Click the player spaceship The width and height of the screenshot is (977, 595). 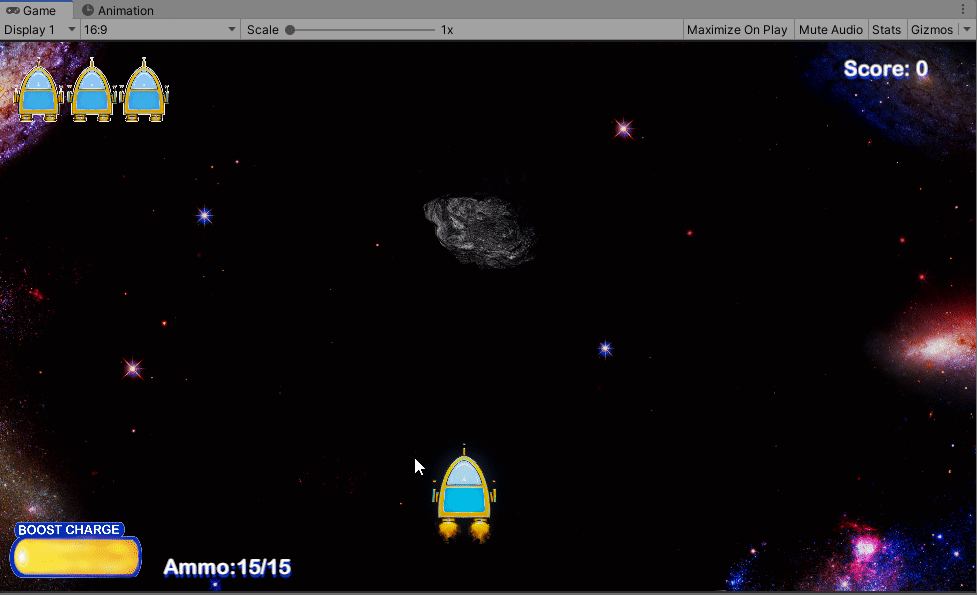coord(464,494)
